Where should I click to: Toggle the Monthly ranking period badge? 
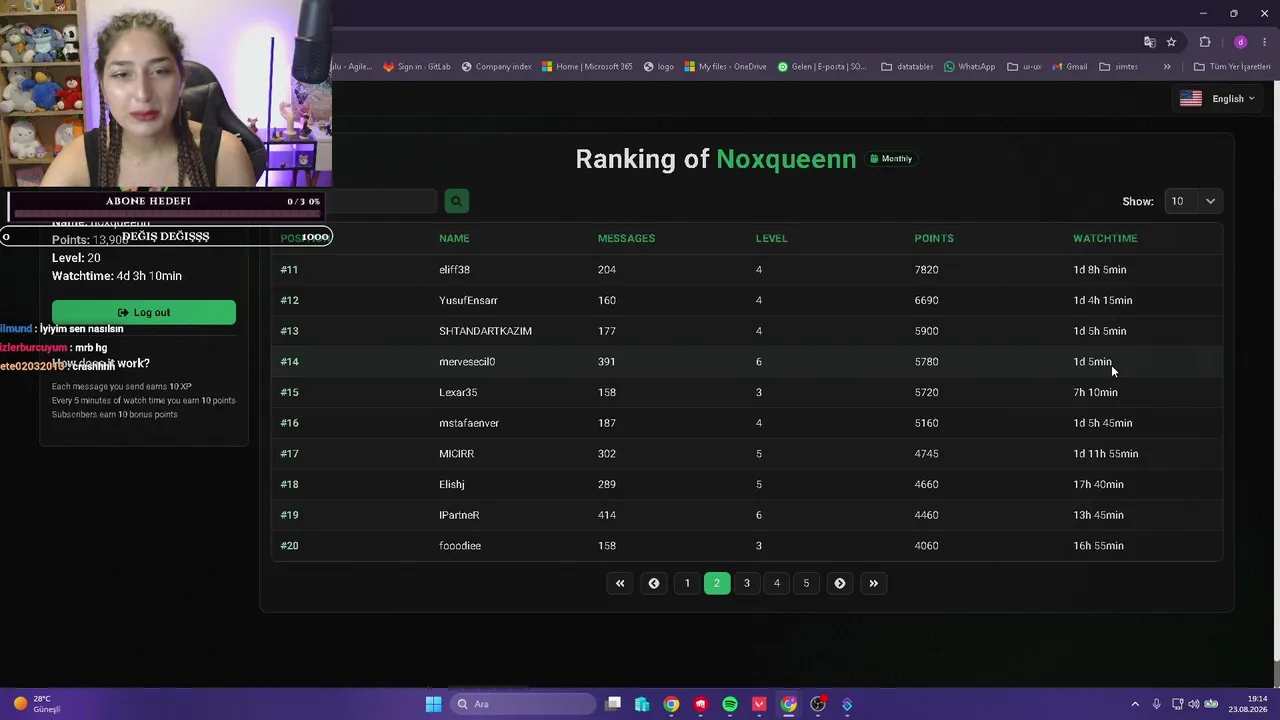tap(891, 159)
